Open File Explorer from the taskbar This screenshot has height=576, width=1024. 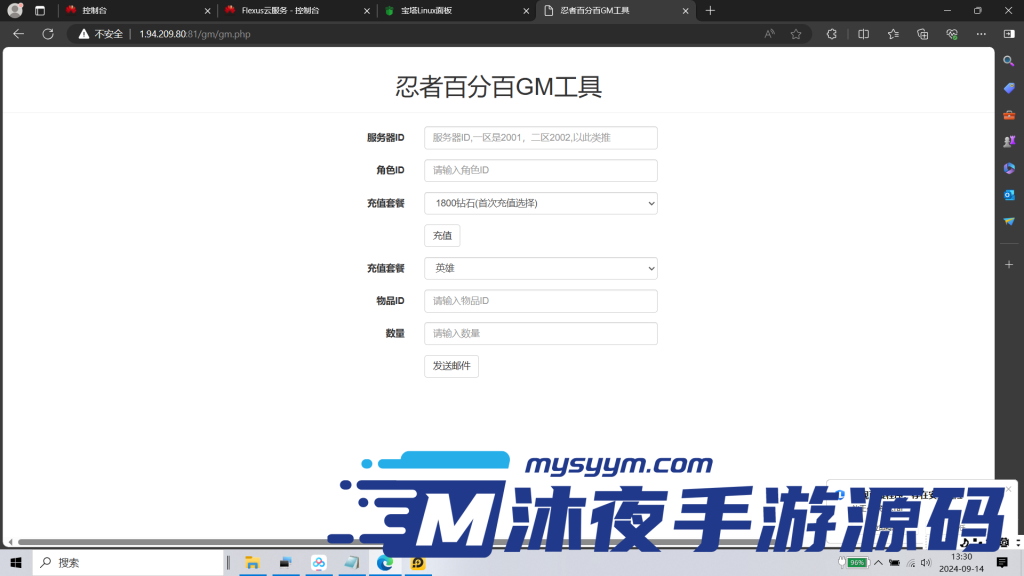coord(252,563)
